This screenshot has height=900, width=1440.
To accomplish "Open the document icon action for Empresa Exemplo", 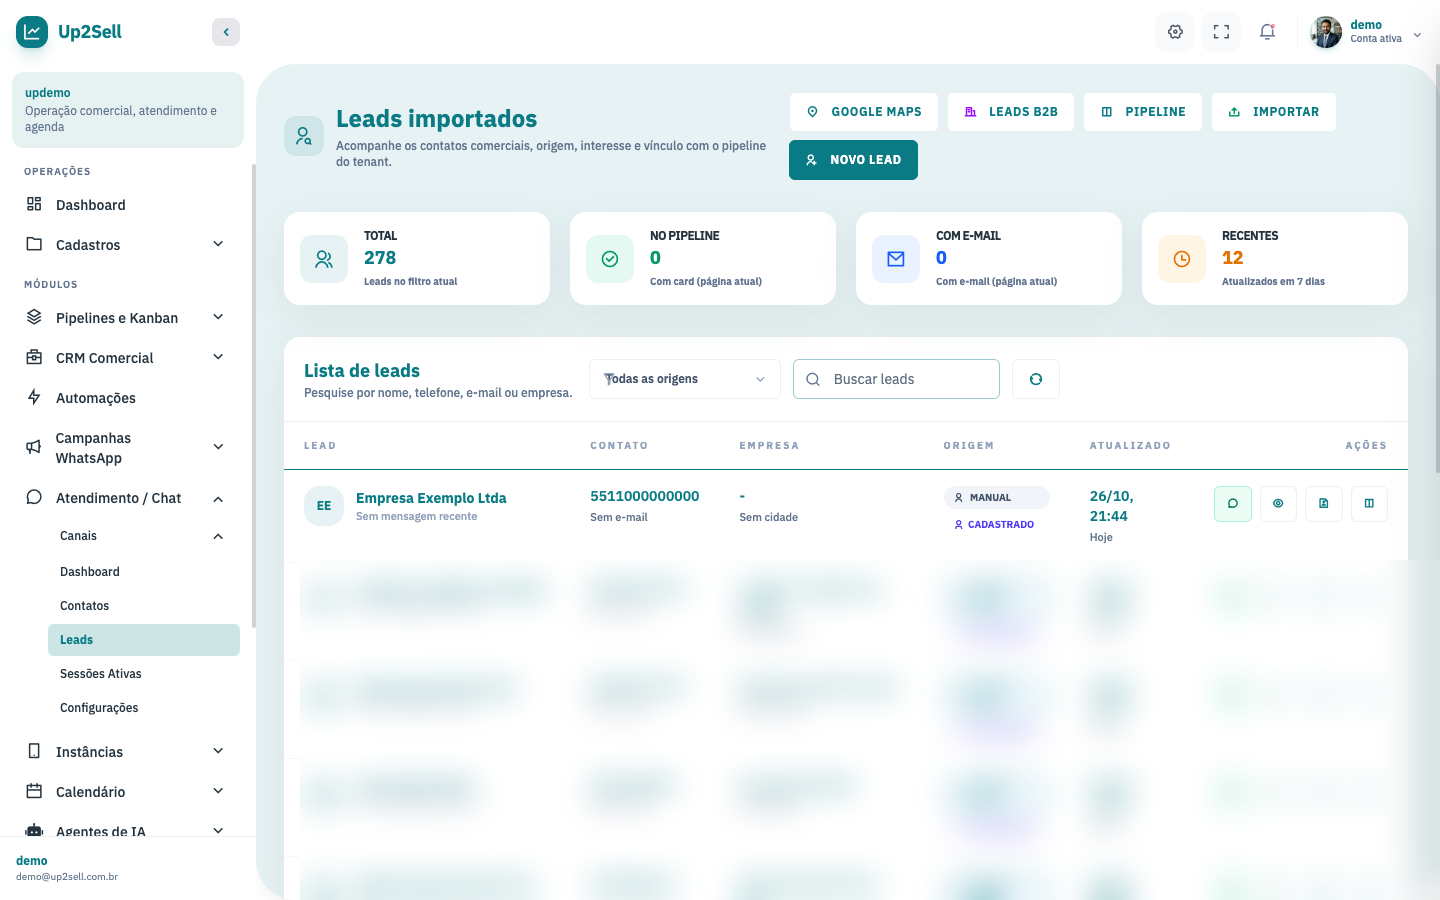I will 1324,503.
